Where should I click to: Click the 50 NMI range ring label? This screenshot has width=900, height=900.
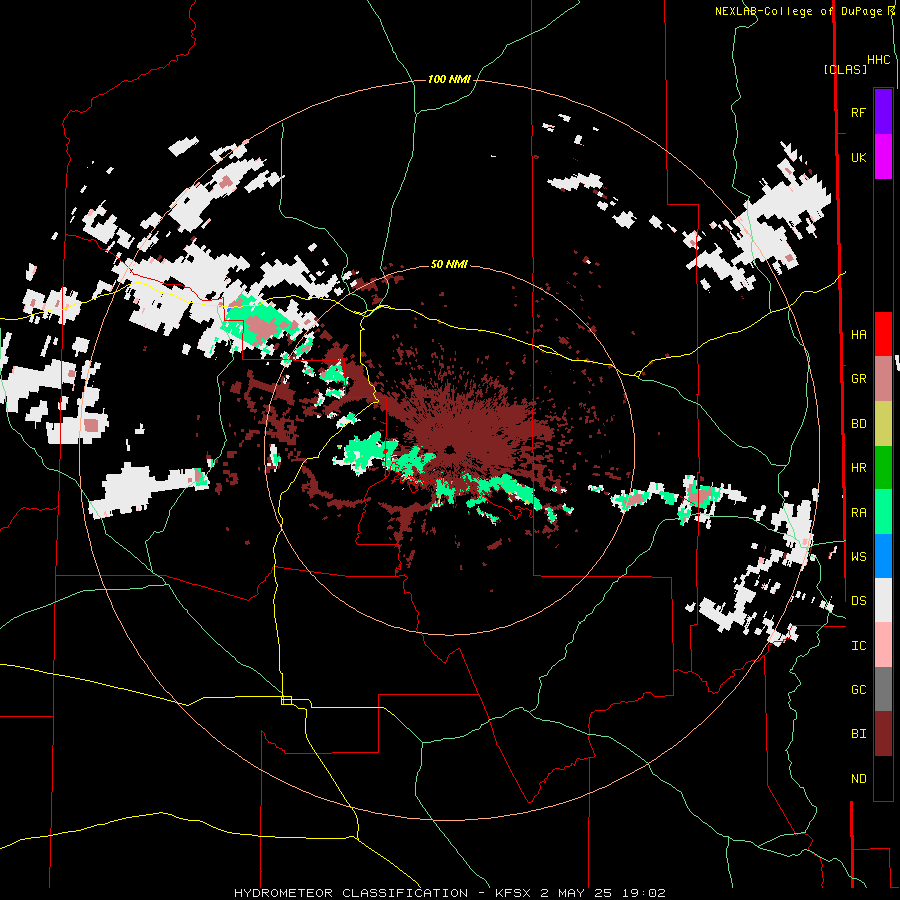pyautogui.click(x=449, y=264)
